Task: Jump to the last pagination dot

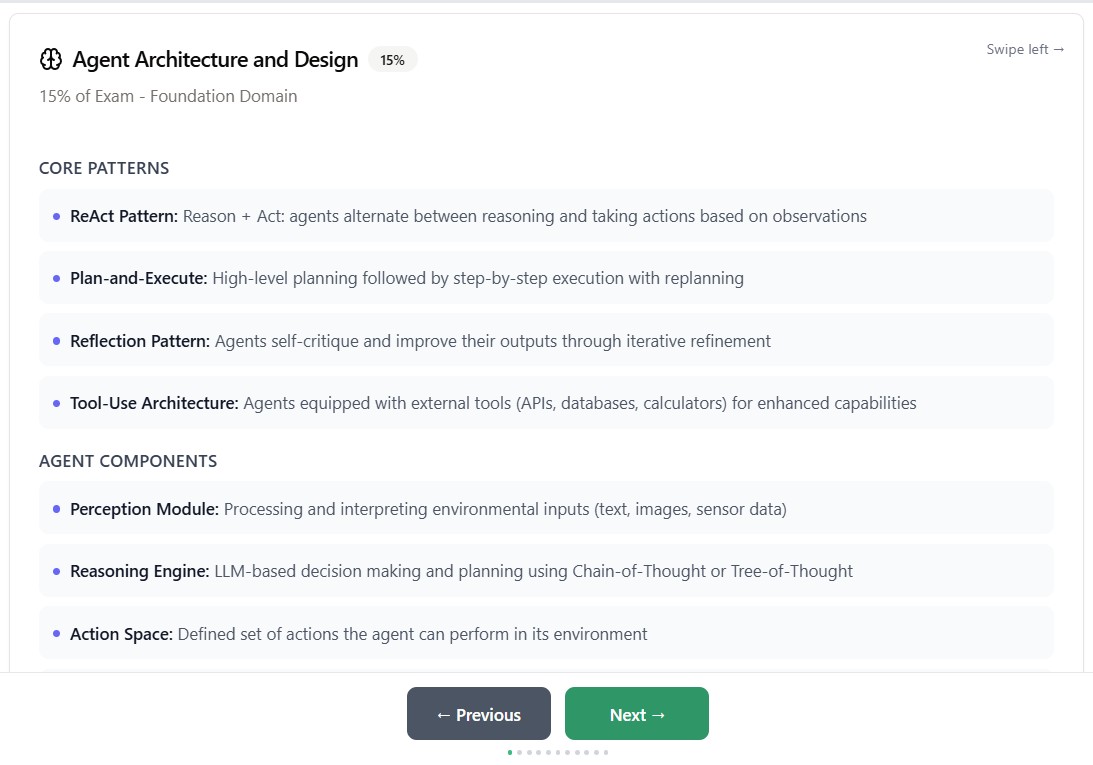Action: click(606, 752)
